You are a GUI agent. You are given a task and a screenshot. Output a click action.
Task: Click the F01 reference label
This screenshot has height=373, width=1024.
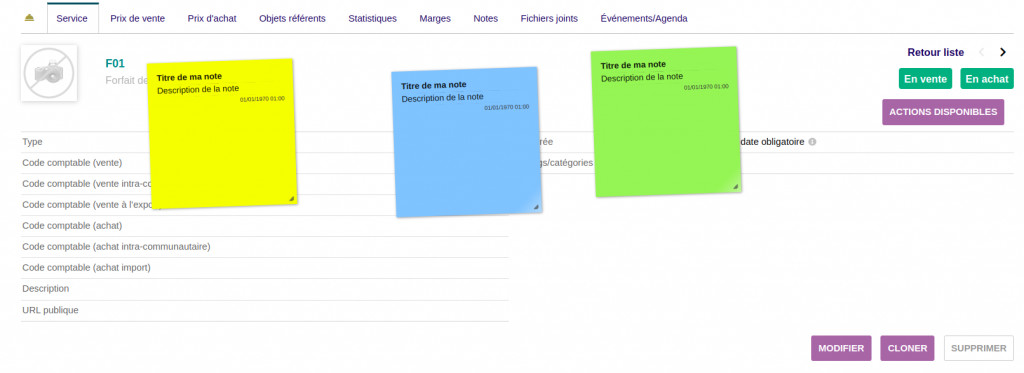115,63
